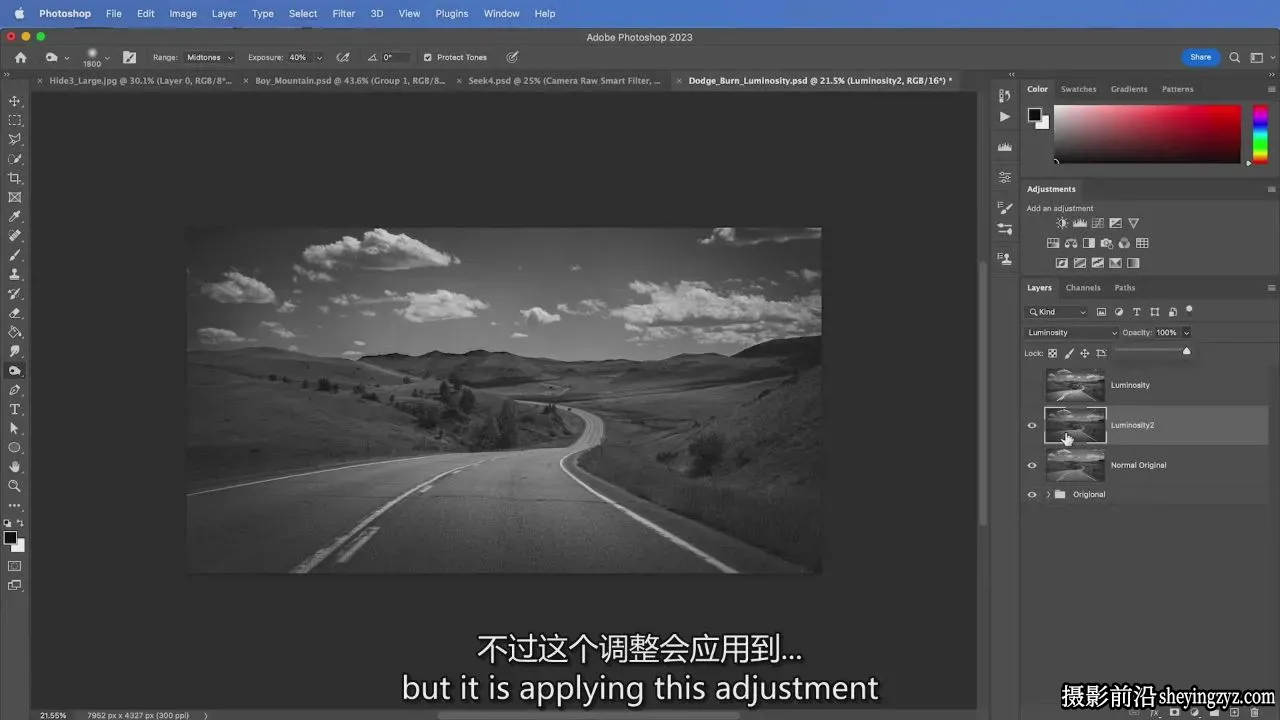Open the Luminosity blend mode dropdown
The height and width of the screenshot is (720, 1280).
click(x=1072, y=332)
